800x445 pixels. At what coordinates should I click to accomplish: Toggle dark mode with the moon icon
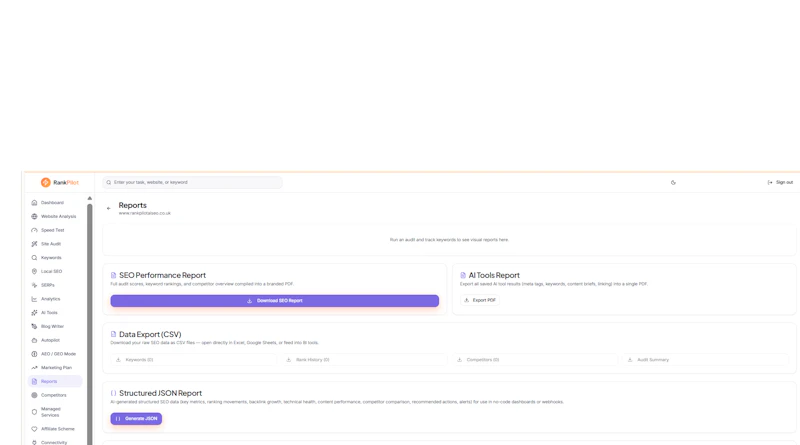point(673,182)
